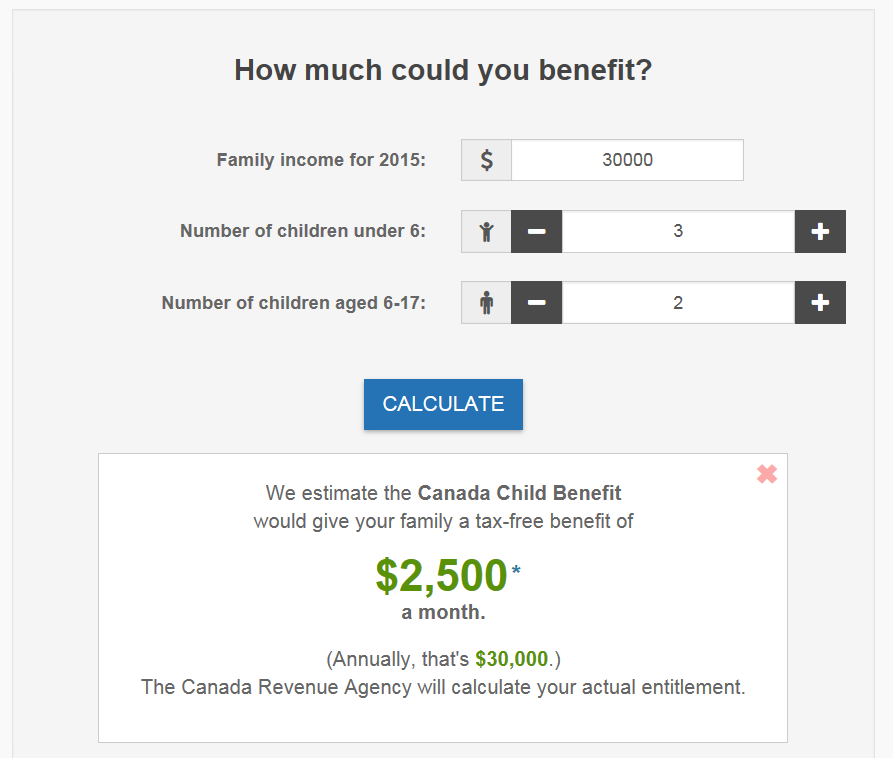Click the "Number of children aged 6-17" label

click(294, 303)
